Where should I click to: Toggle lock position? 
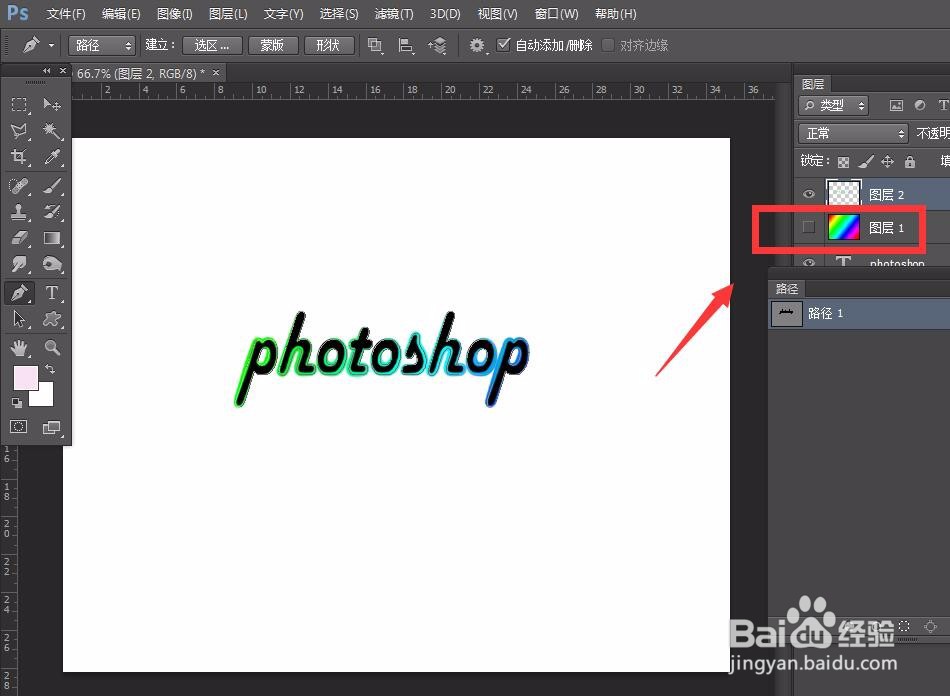[x=888, y=161]
